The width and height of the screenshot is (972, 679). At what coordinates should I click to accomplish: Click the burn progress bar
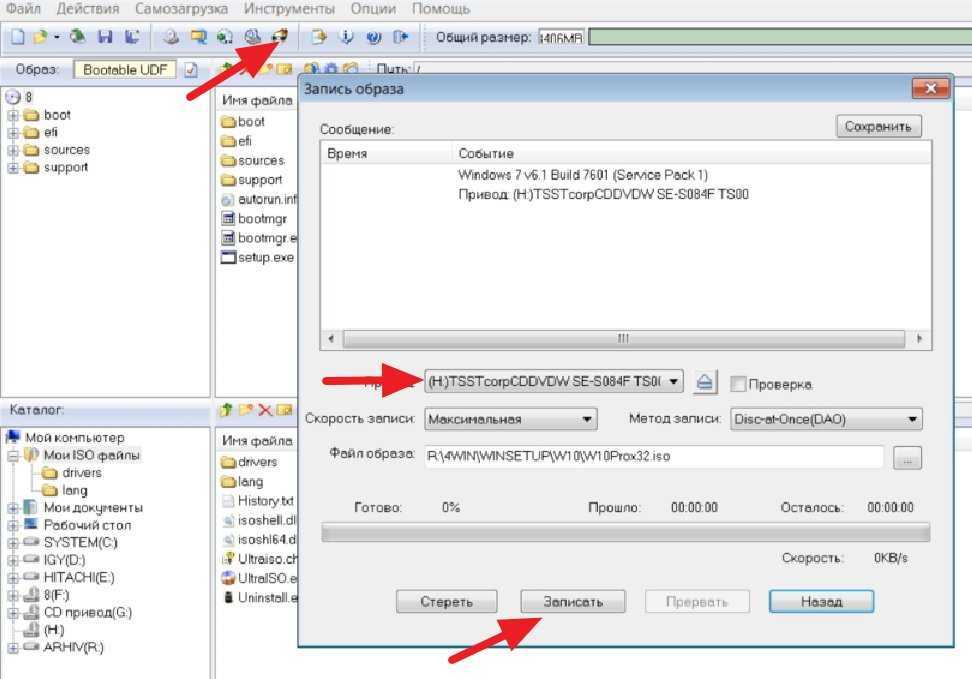point(625,533)
